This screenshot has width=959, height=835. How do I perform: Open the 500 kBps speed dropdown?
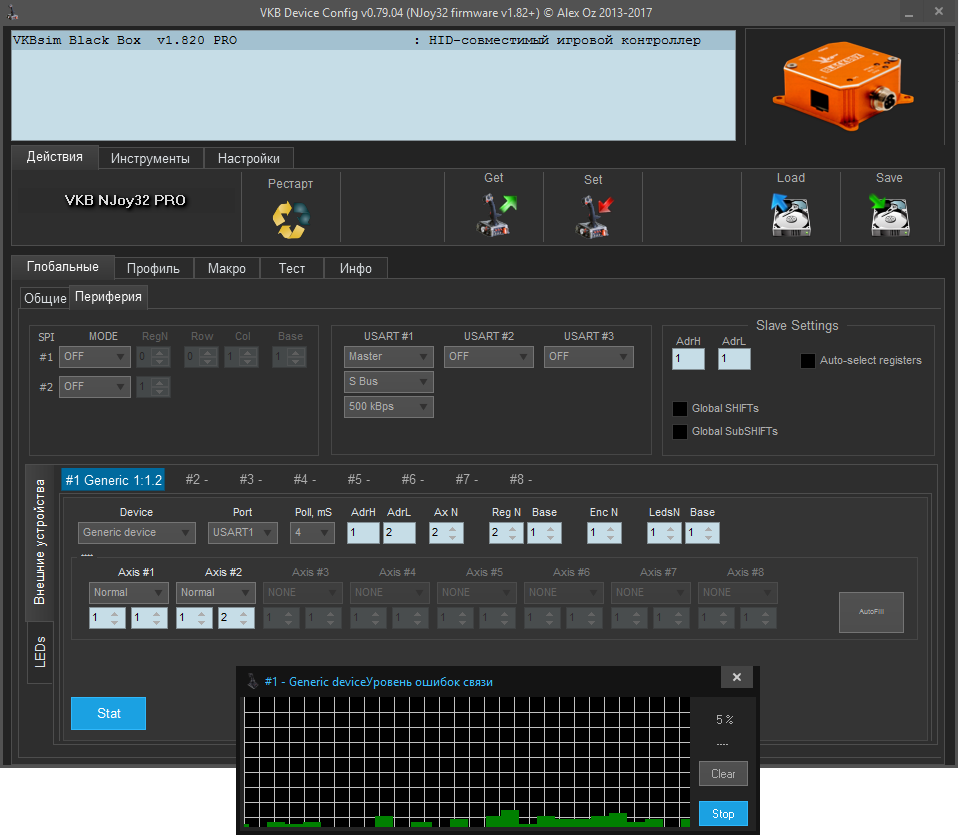pyautogui.click(x=388, y=407)
